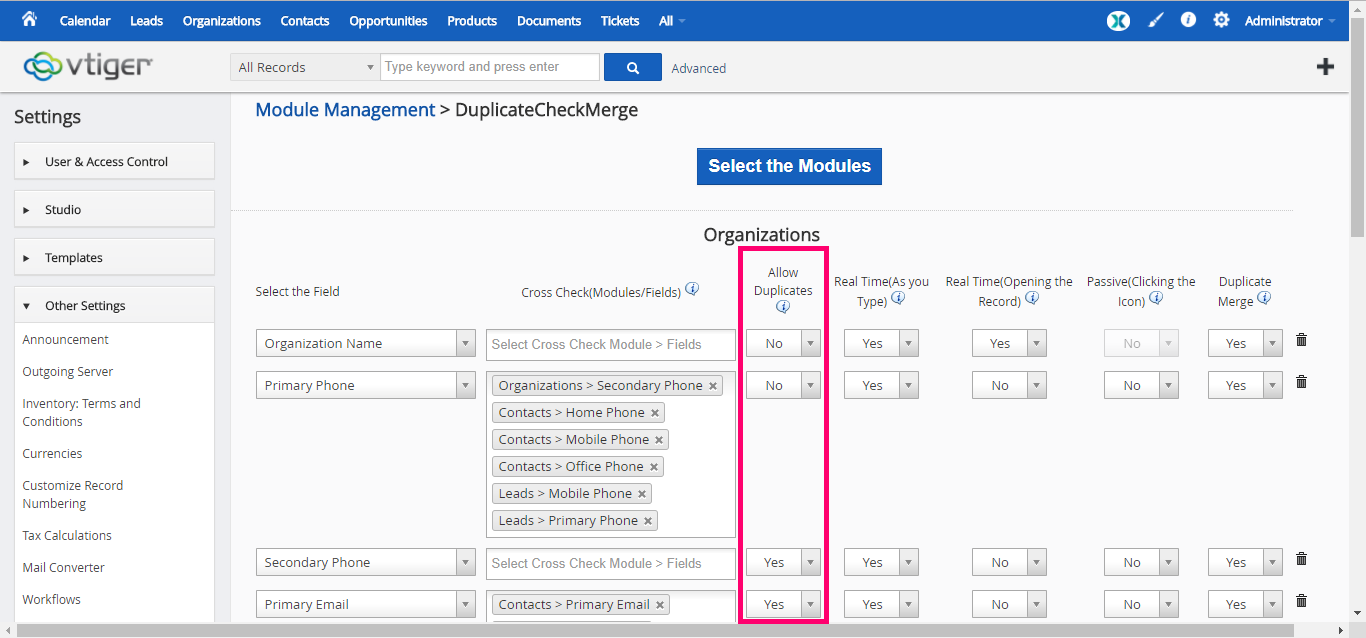Expand User & Access Control section
This screenshot has width=1366, height=638.
point(114,161)
